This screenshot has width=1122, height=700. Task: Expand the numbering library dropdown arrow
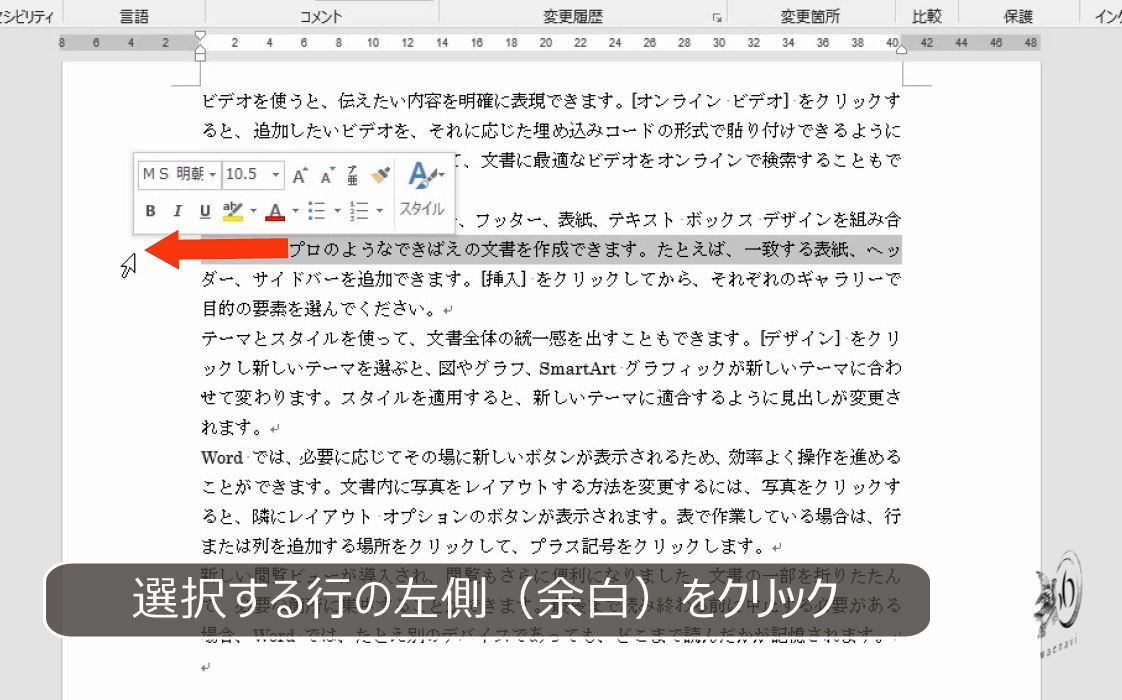(379, 210)
